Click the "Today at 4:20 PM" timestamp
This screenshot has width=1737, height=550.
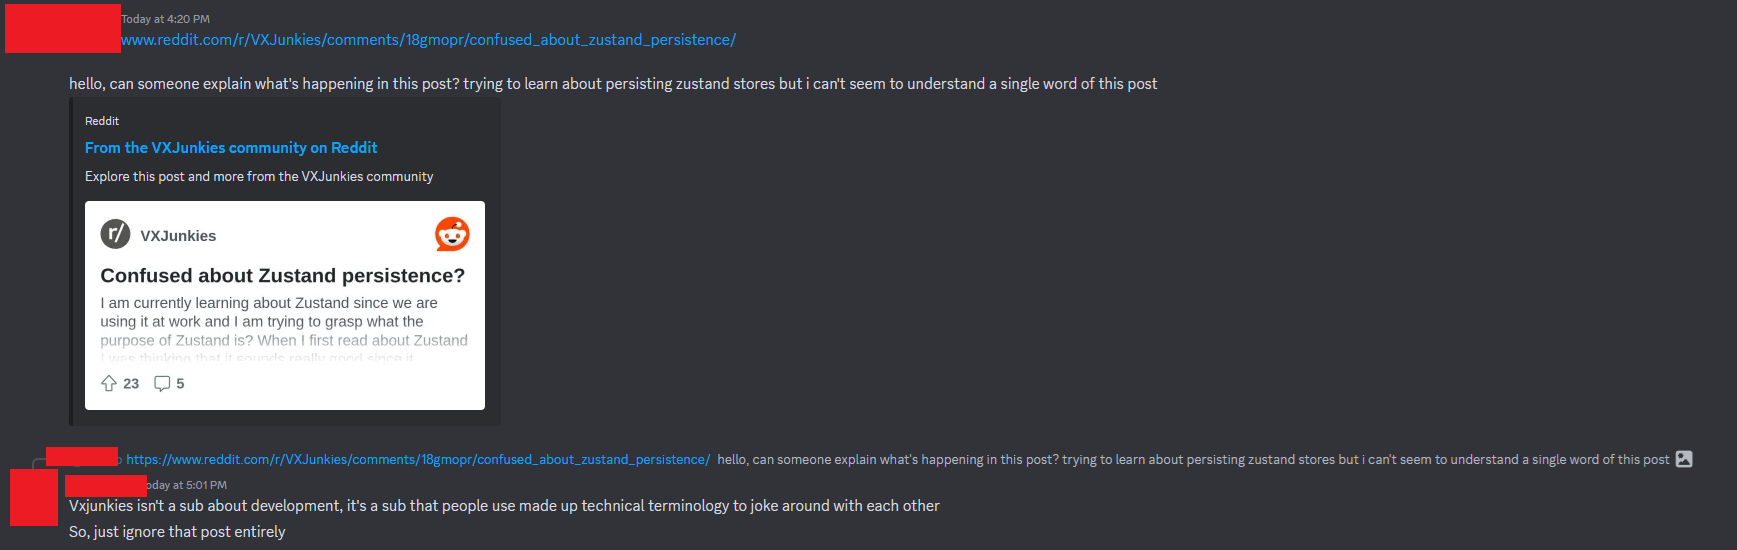click(165, 19)
